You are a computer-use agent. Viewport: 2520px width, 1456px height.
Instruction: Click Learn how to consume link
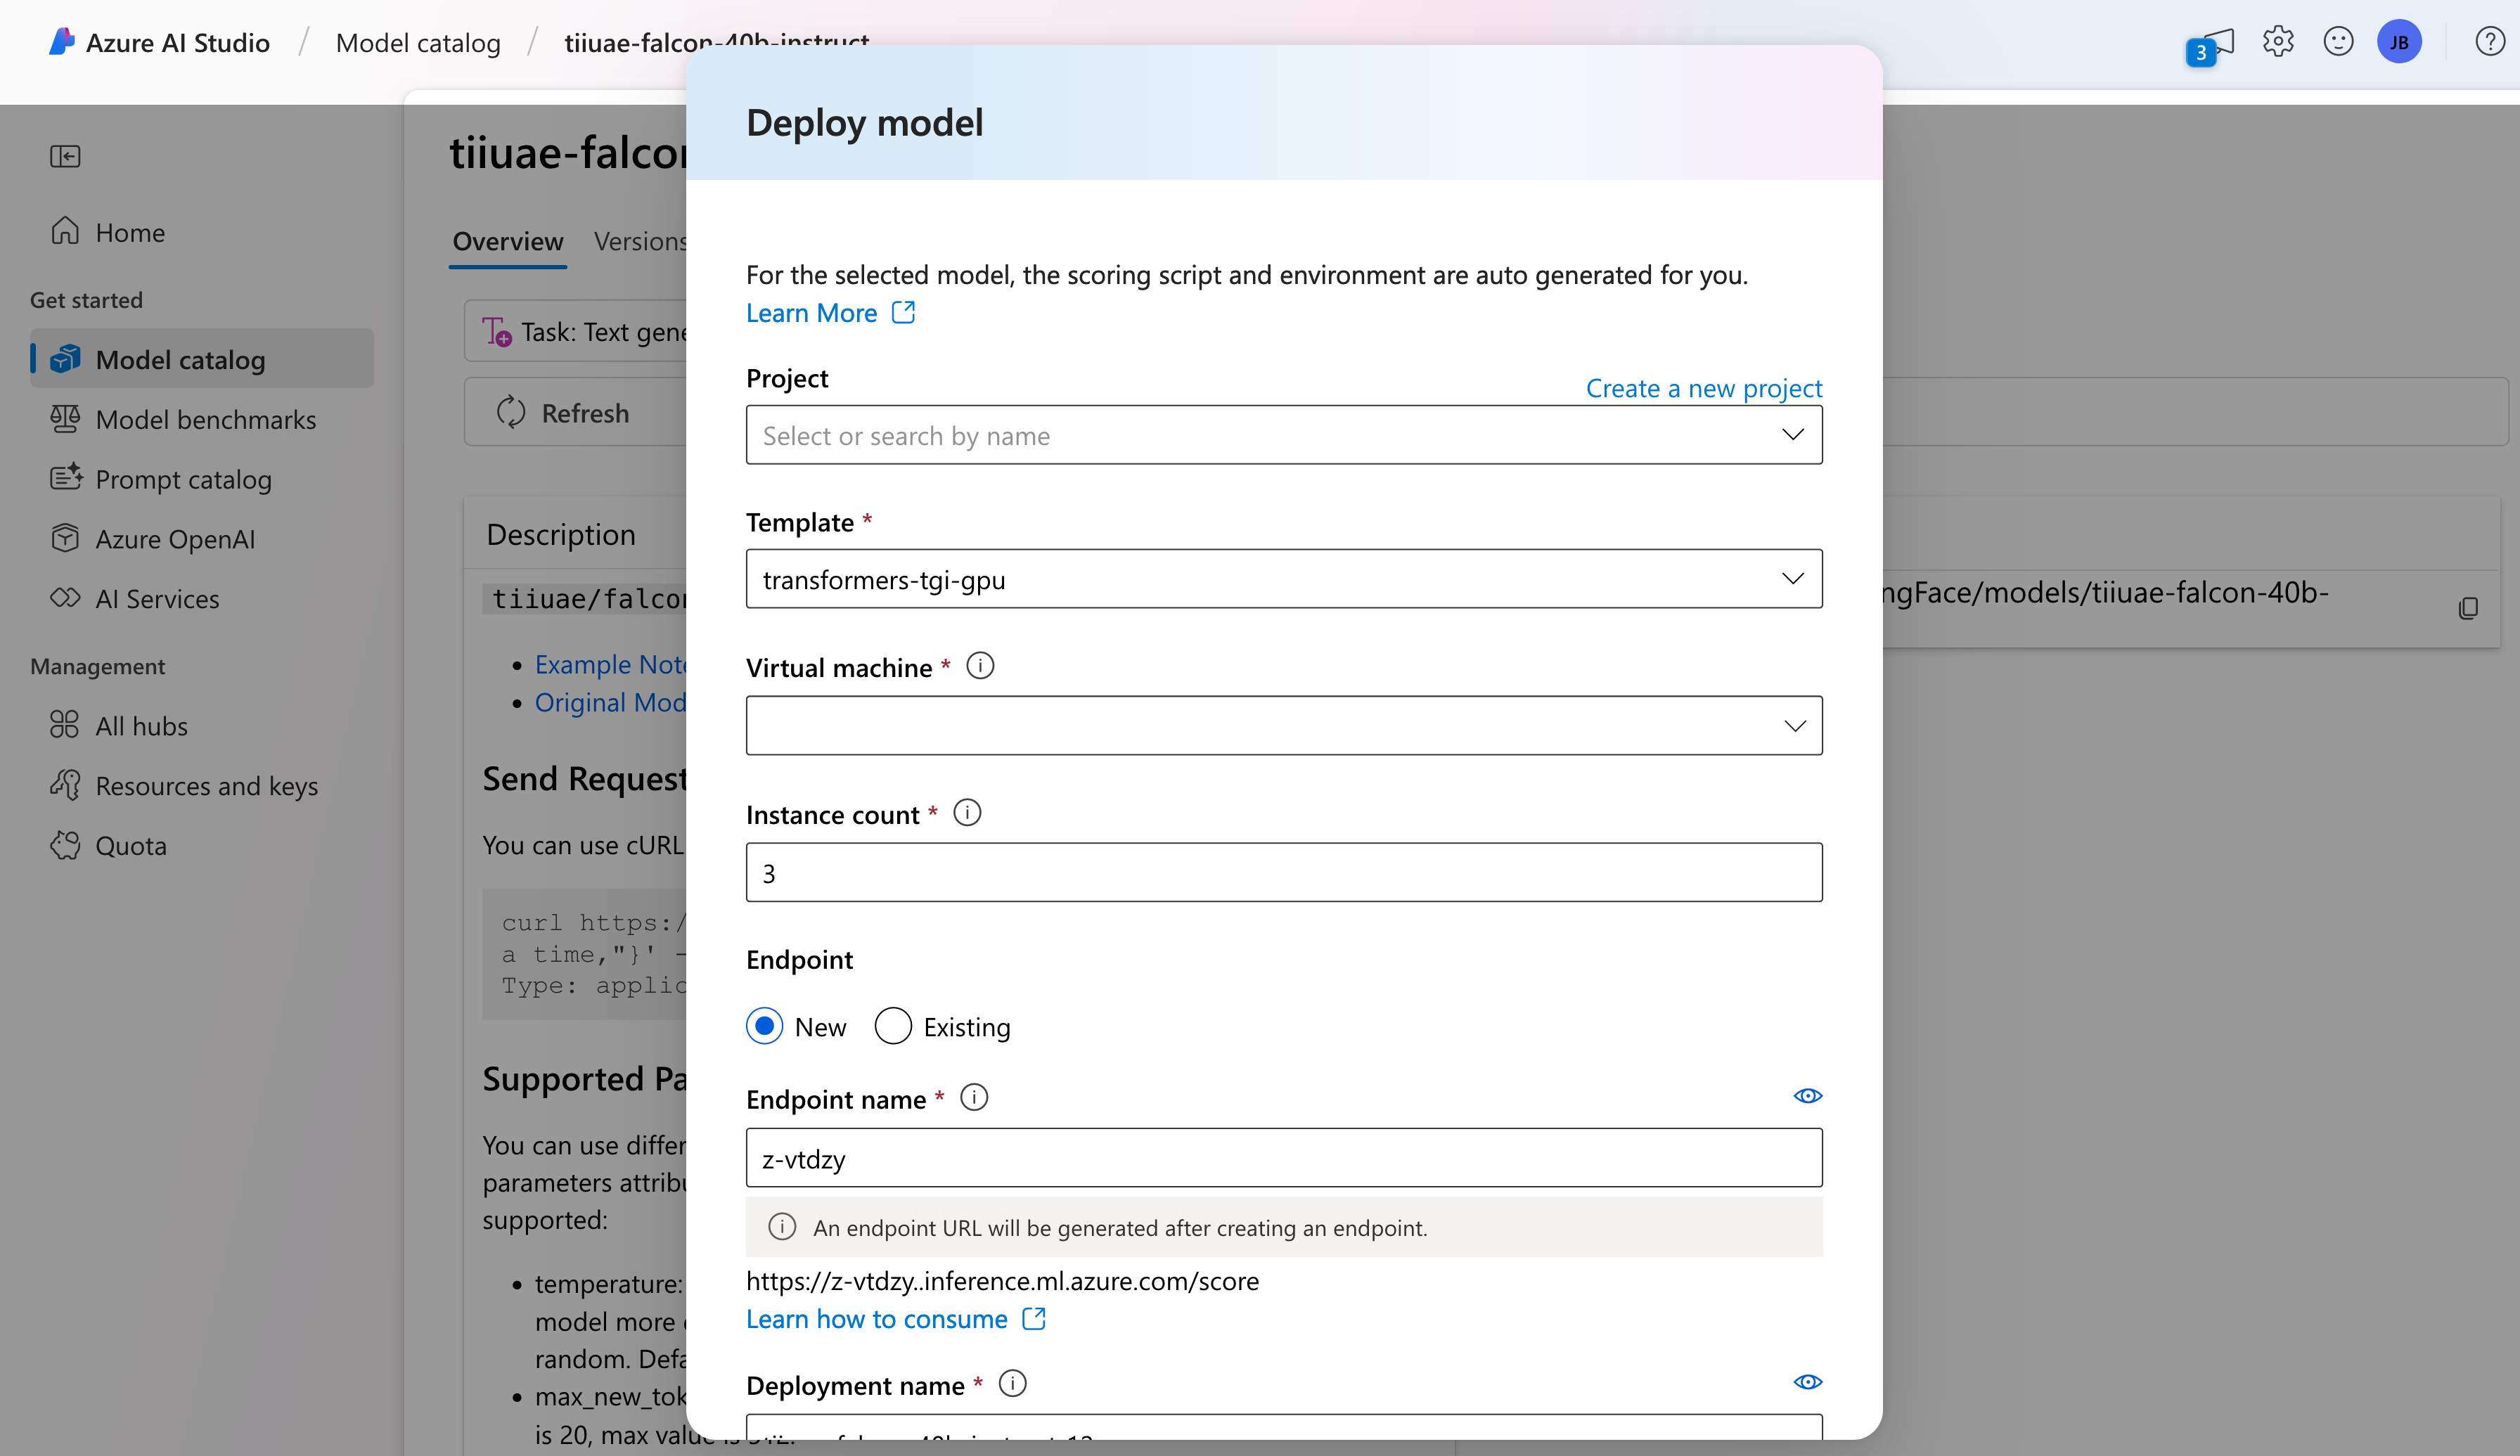click(877, 1319)
